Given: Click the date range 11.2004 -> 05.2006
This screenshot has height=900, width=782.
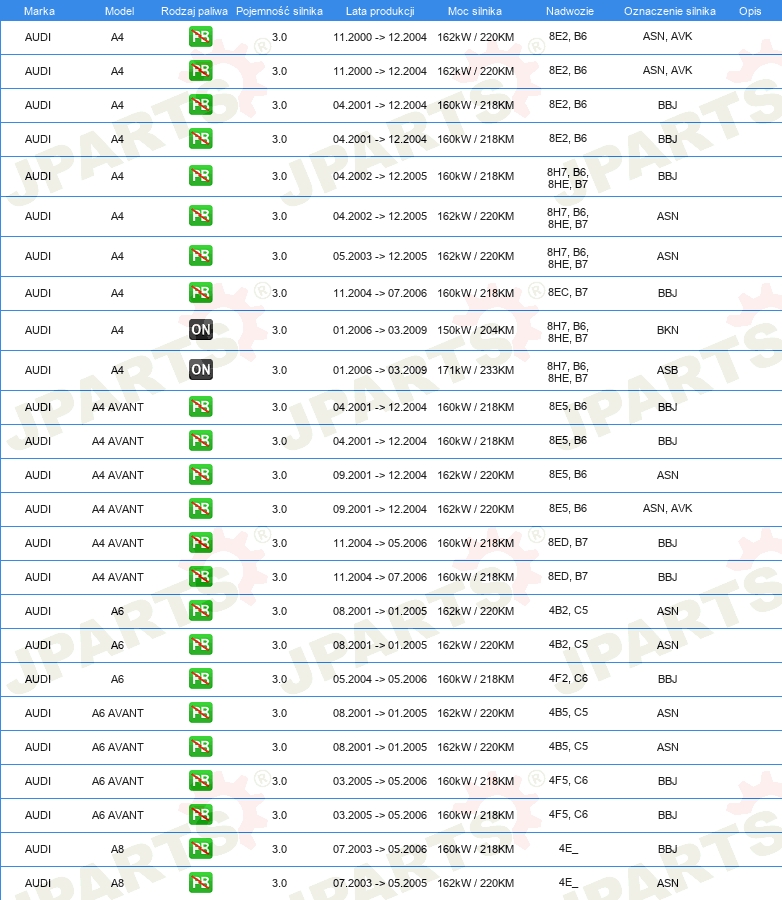Looking at the screenshot, I should pos(380,543).
